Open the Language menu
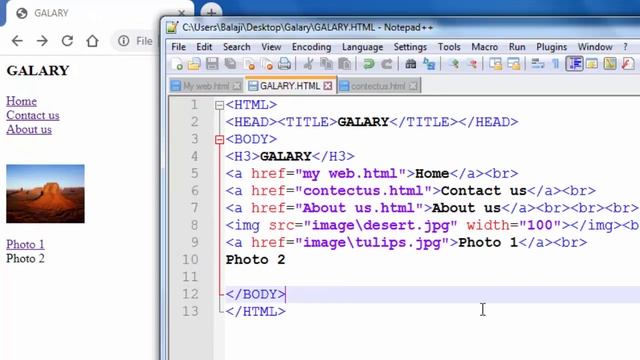The height and width of the screenshot is (360, 640). tap(362, 47)
